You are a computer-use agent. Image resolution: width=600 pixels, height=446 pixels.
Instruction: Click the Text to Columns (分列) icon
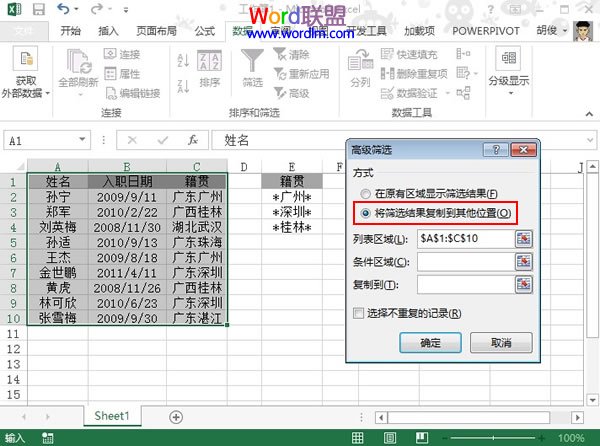pos(360,60)
